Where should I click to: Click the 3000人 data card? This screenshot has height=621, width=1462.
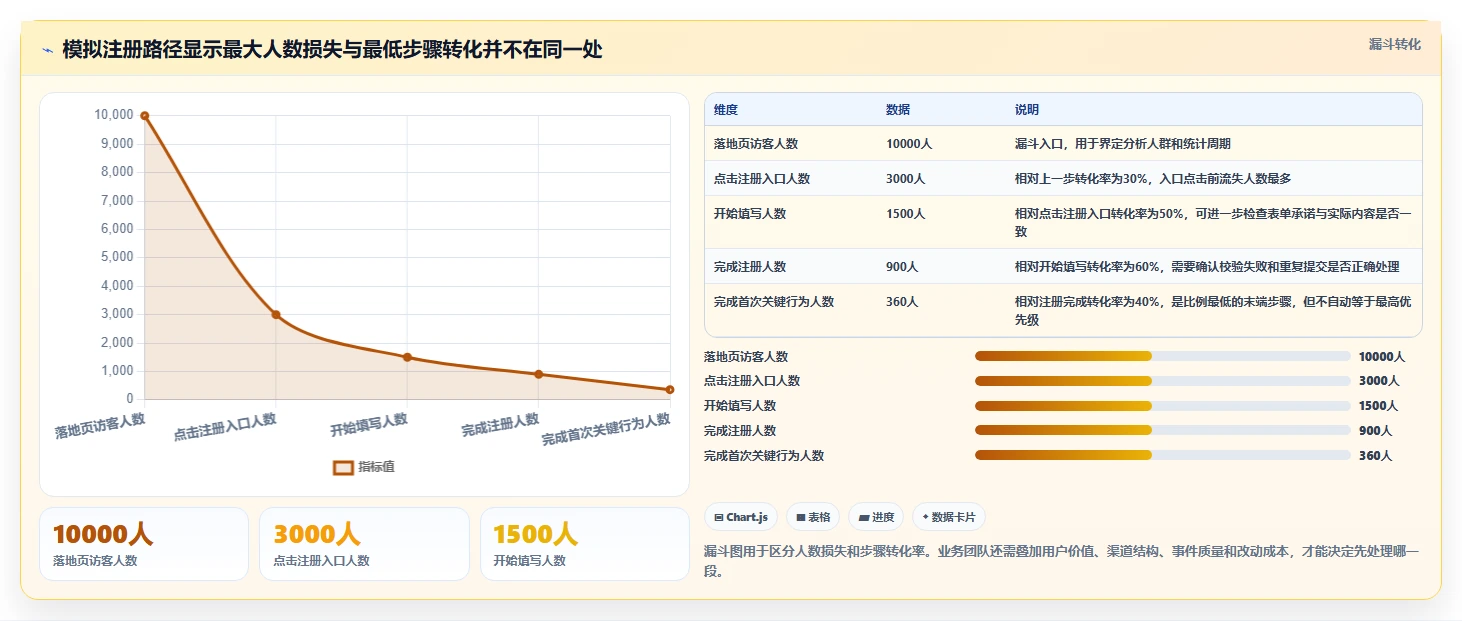tap(364, 544)
